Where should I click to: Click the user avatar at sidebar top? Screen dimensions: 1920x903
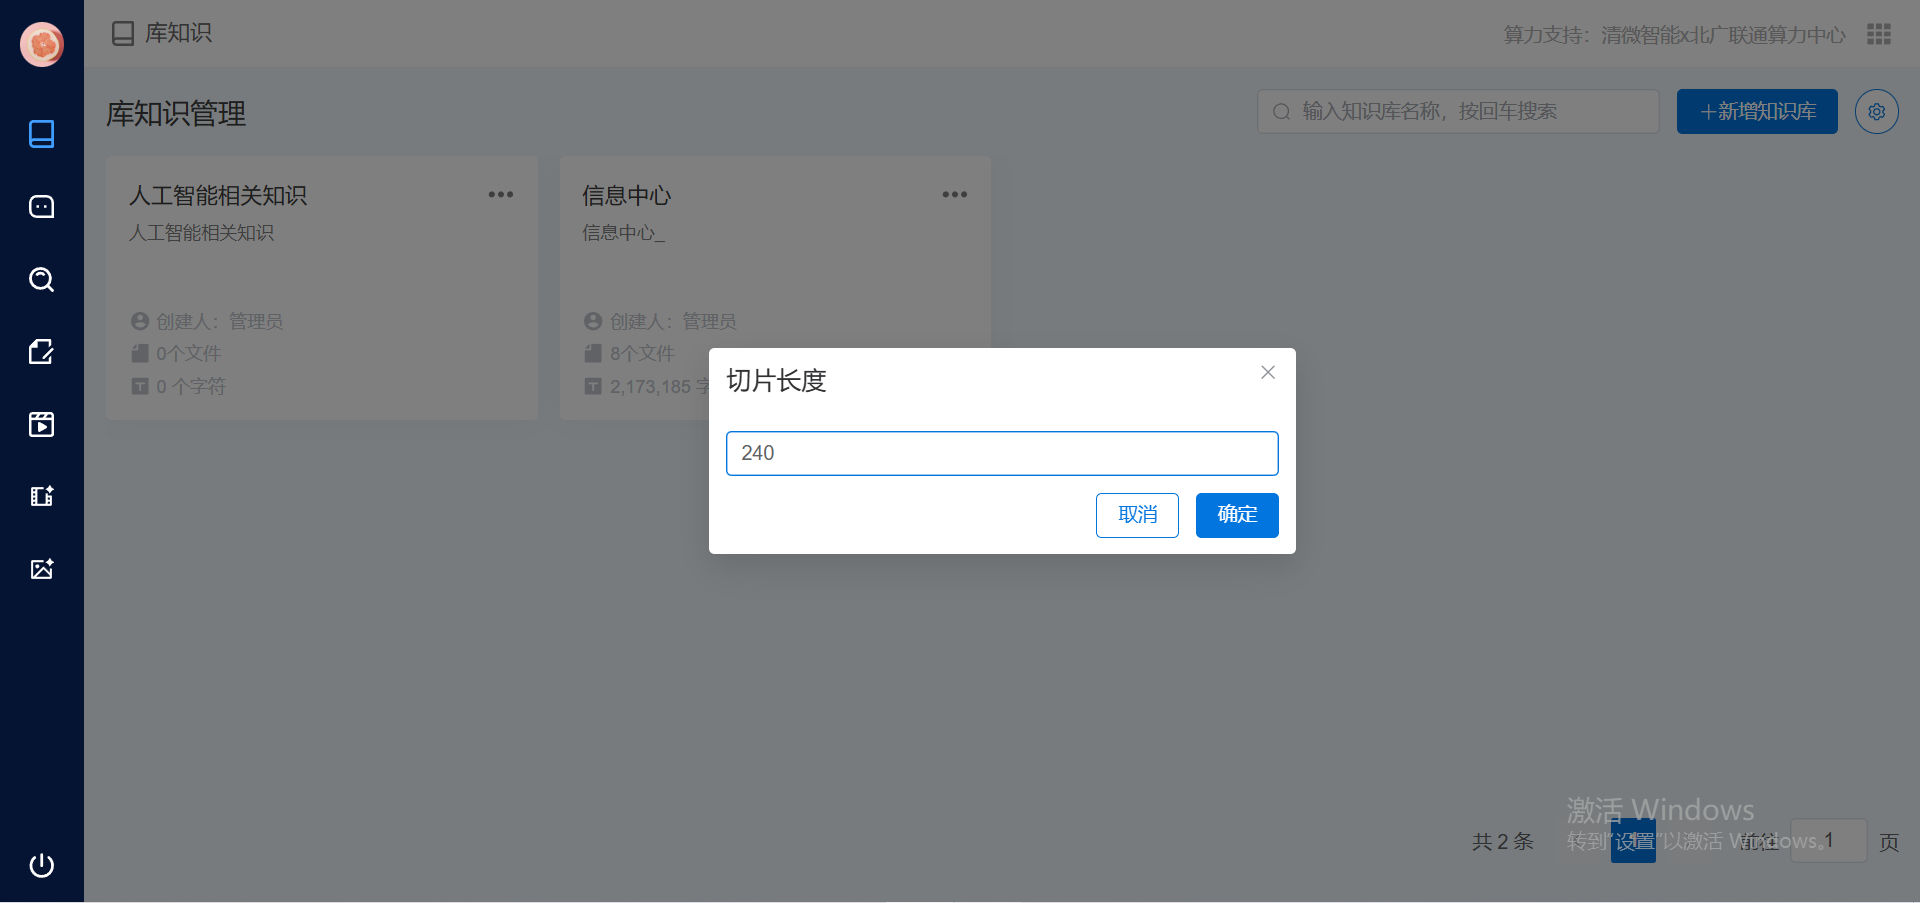(x=41, y=44)
